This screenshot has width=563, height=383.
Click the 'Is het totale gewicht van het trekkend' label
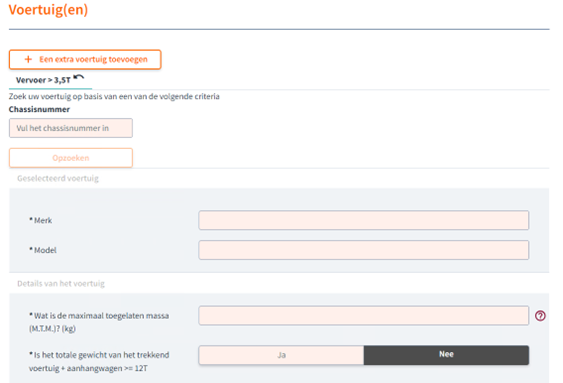pyautogui.click(x=99, y=361)
